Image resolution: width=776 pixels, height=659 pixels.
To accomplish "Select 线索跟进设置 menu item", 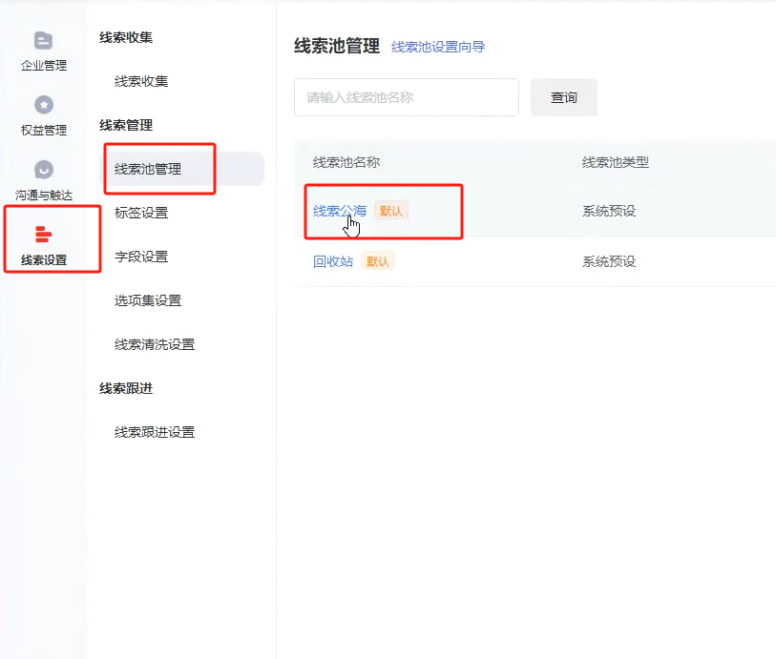I will 154,433.
